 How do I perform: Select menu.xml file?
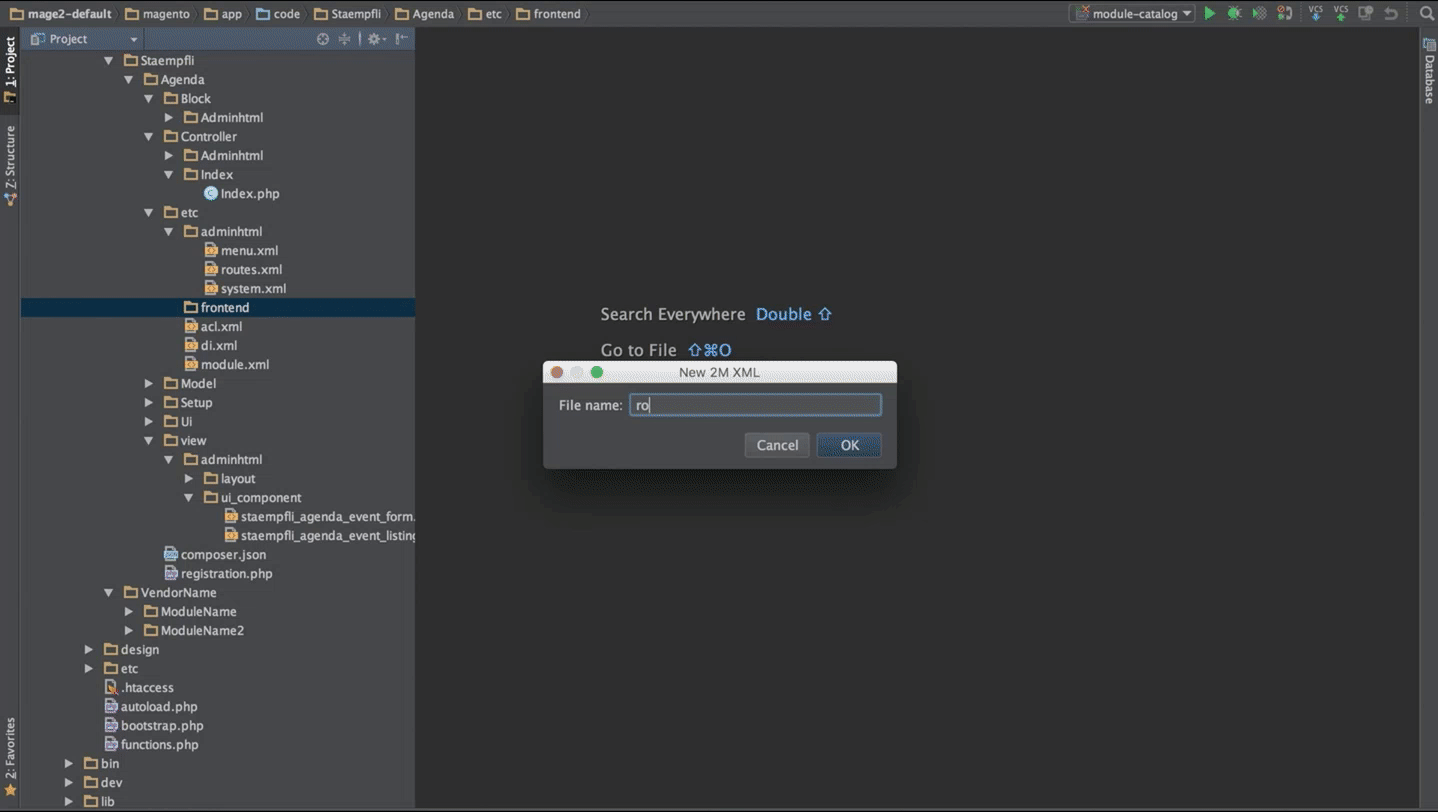point(241,251)
